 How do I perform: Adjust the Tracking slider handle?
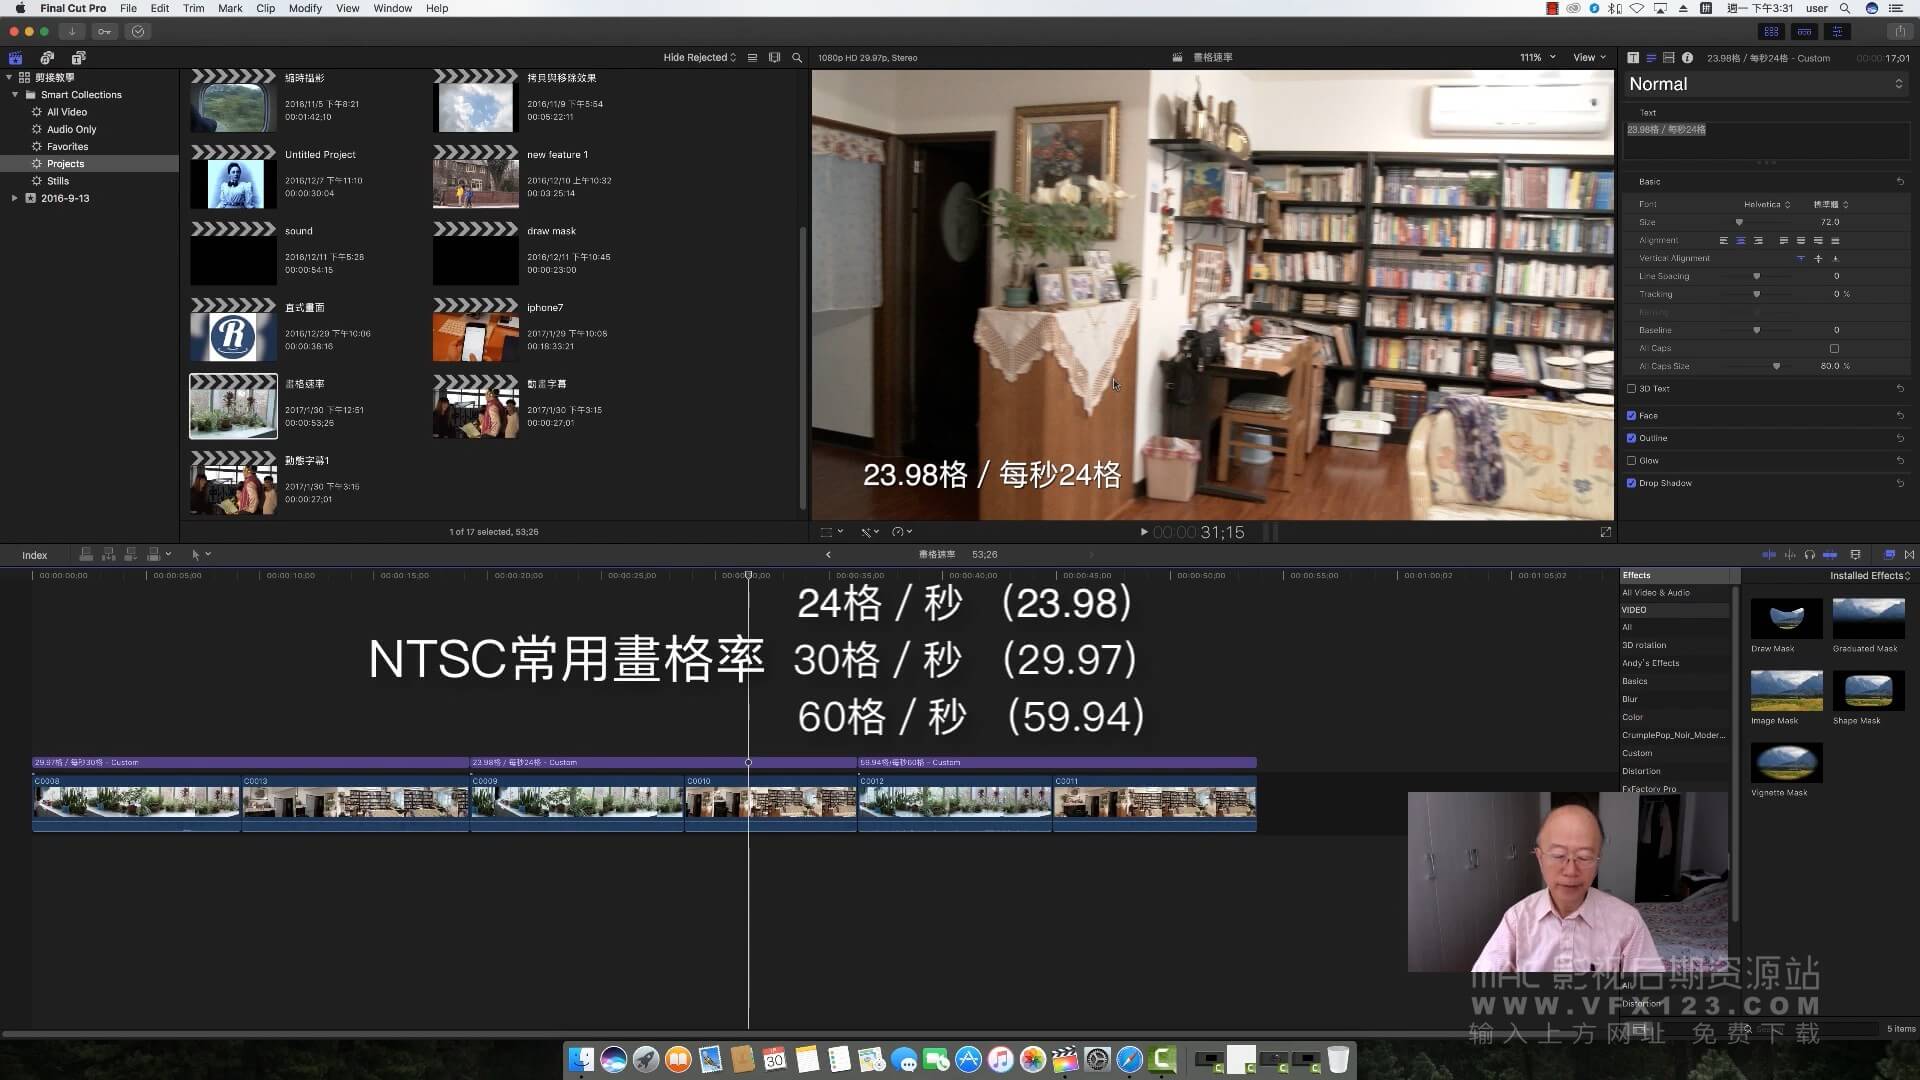1757,295
